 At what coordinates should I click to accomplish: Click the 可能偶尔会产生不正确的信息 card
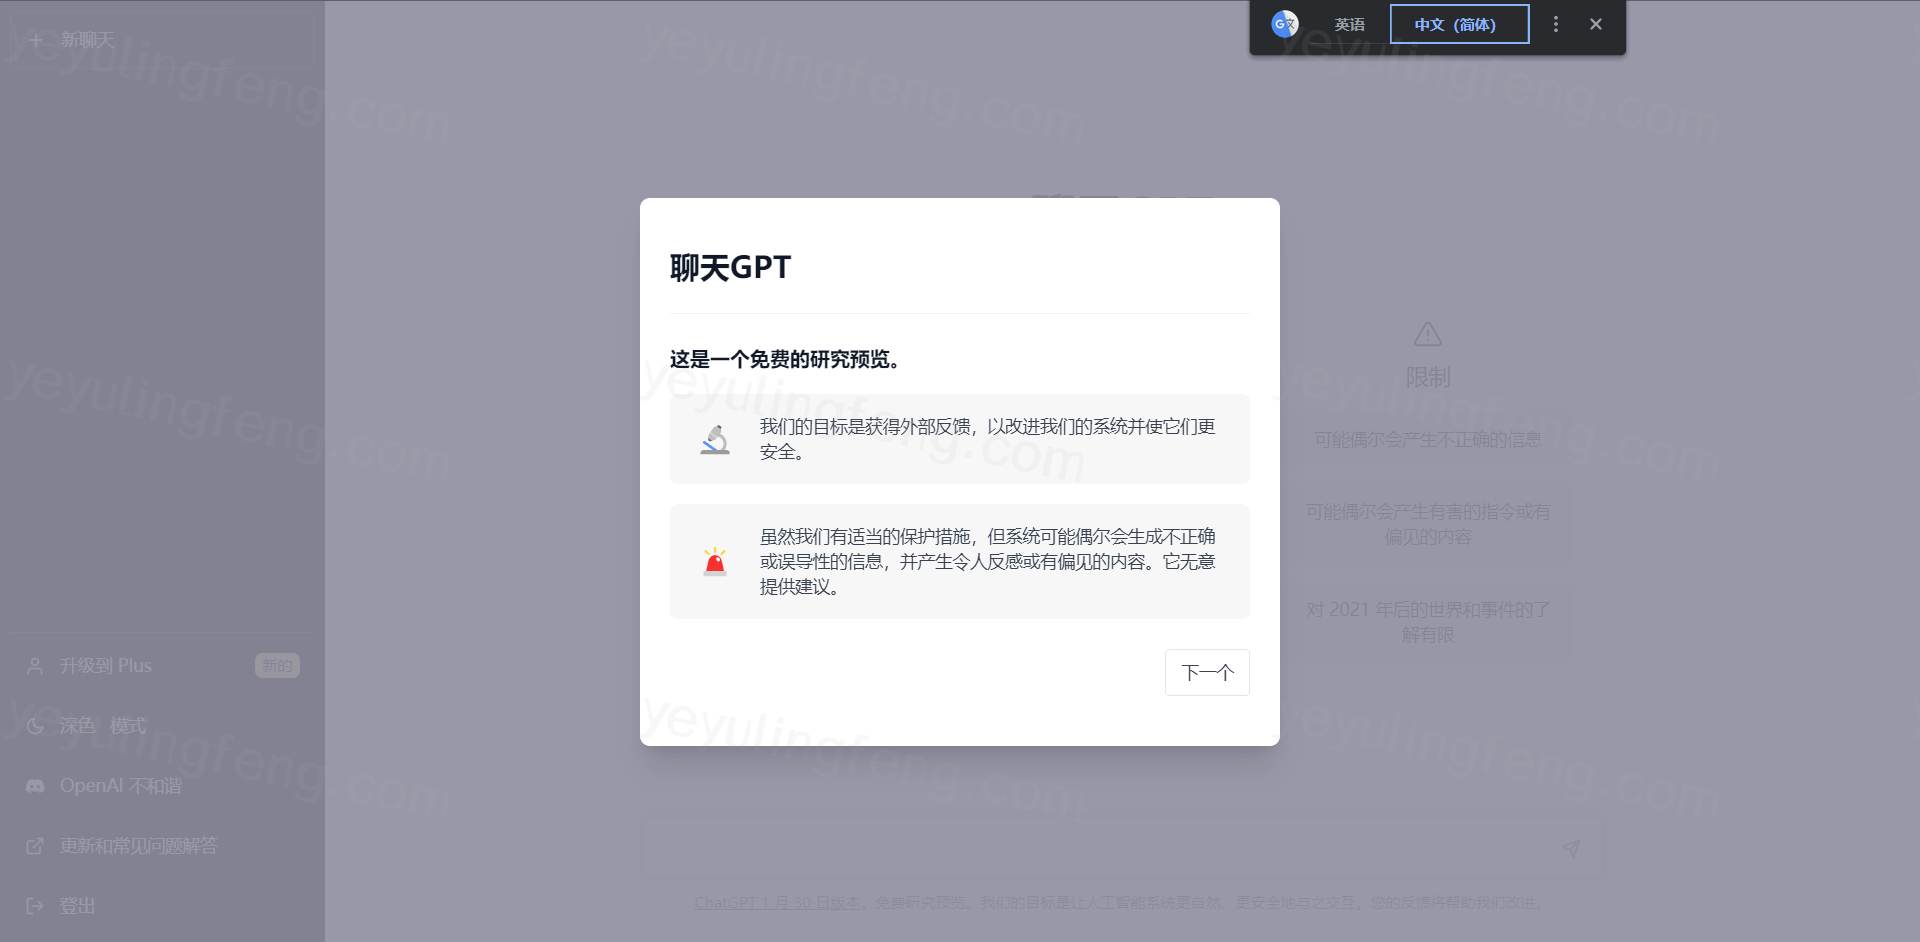click(x=1428, y=440)
